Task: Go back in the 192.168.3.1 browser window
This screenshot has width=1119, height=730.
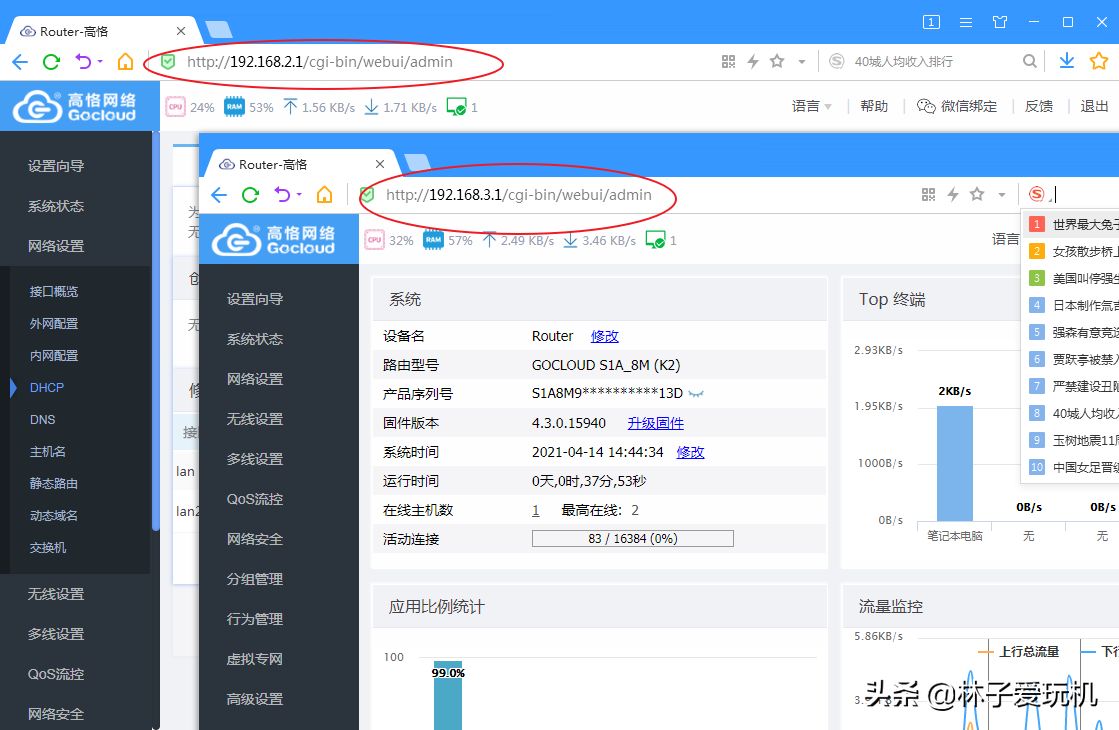Action: click(x=219, y=195)
